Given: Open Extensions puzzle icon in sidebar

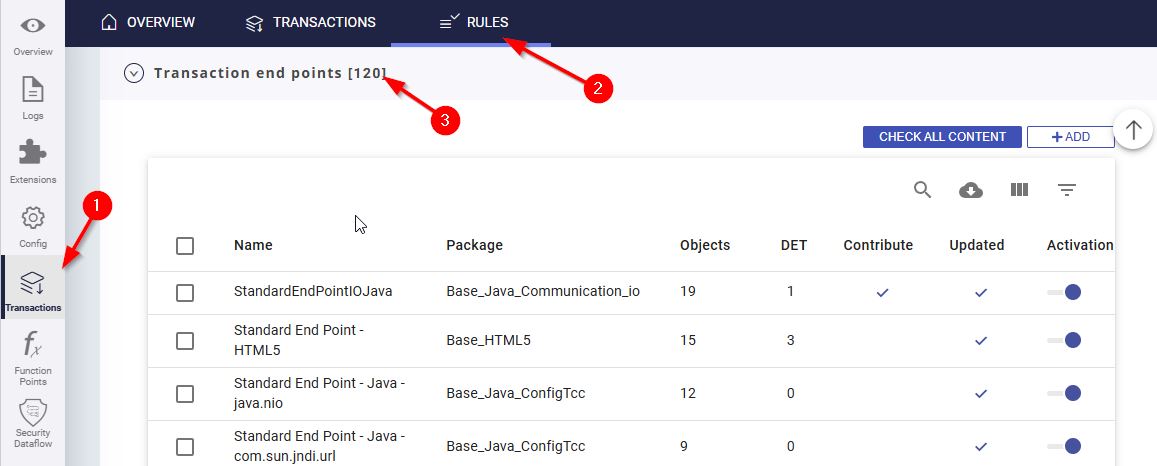Looking at the screenshot, I should click(x=33, y=160).
